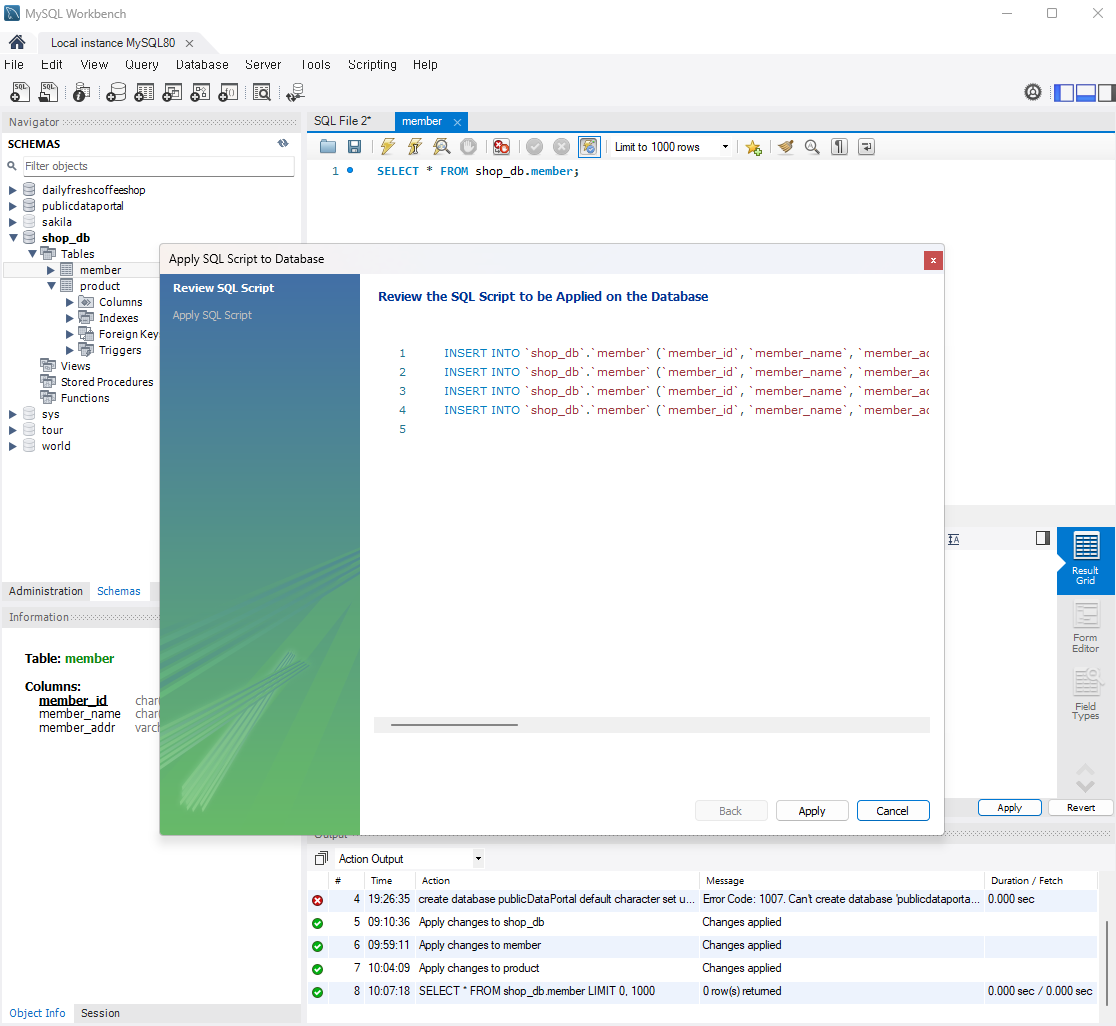This screenshot has height=1026, width=1116.
Task: Open find panel magnifier icon
Action: pyautogui.click(x=812, y=147)
